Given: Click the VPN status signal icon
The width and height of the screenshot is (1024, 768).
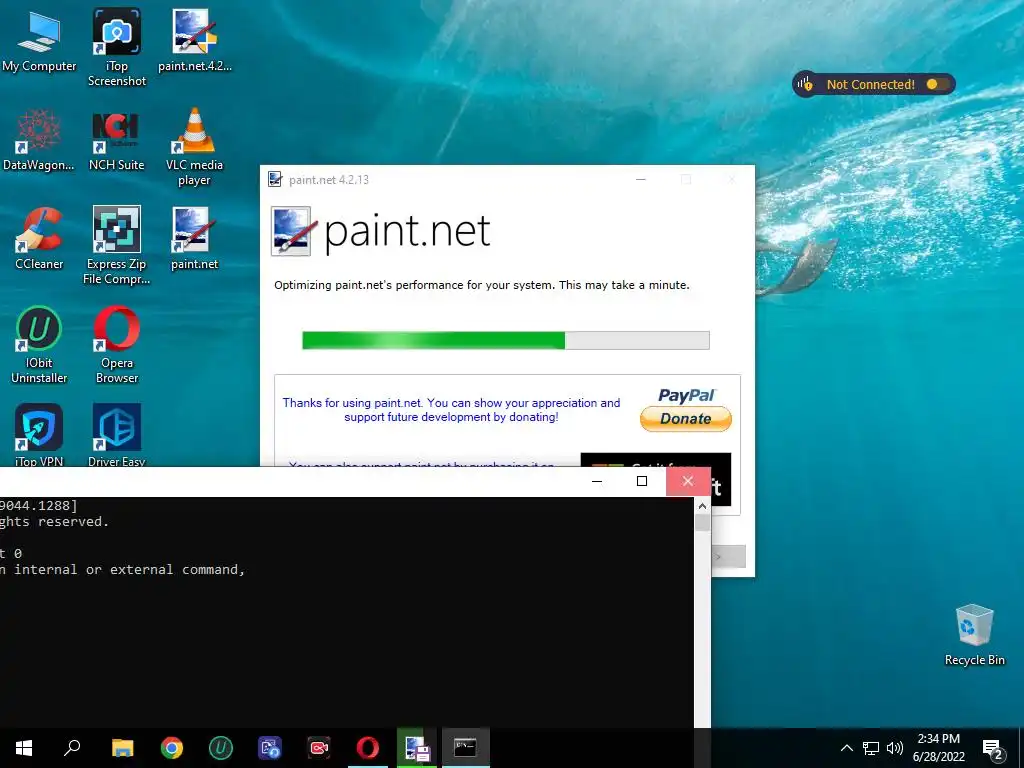Looking at the screenshot, I should 806,84.
